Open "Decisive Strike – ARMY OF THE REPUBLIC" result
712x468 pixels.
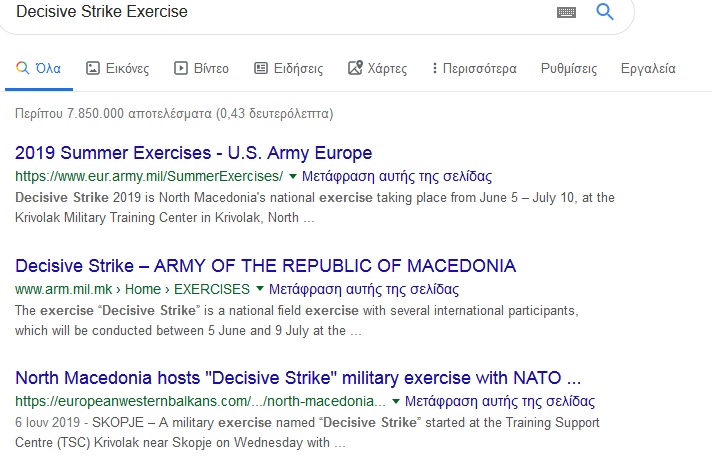tap(265, 266)
